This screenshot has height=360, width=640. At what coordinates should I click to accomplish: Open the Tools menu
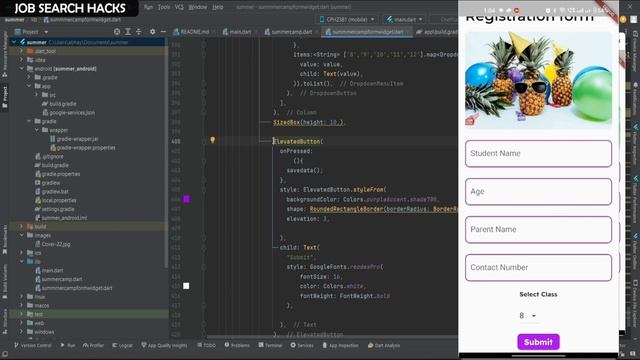[x=164, y=7]
